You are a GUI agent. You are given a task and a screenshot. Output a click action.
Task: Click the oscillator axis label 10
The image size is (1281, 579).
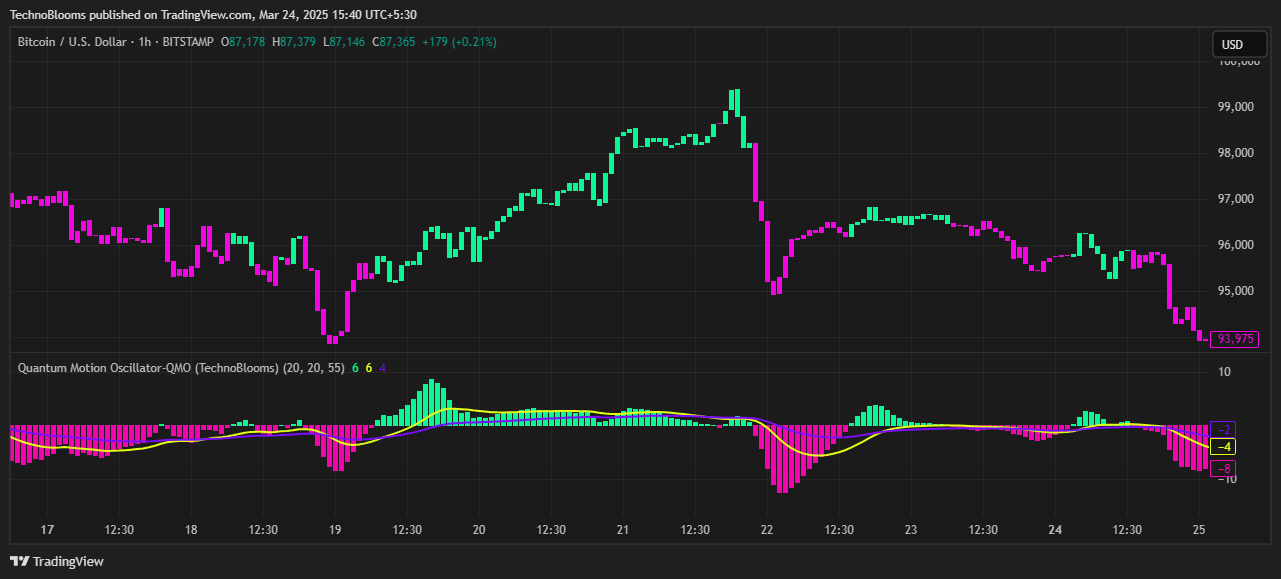point(1224,372)
